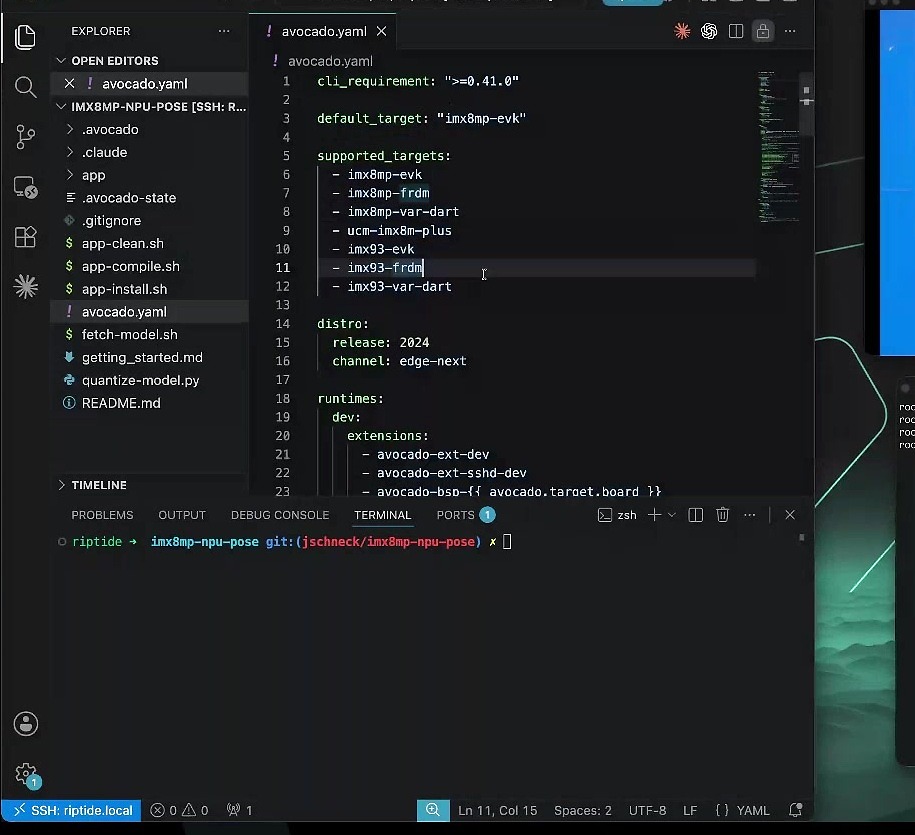Click the ChatGPT icon in editor toolbar
The image size is (915, 835).
coord(709,31)
